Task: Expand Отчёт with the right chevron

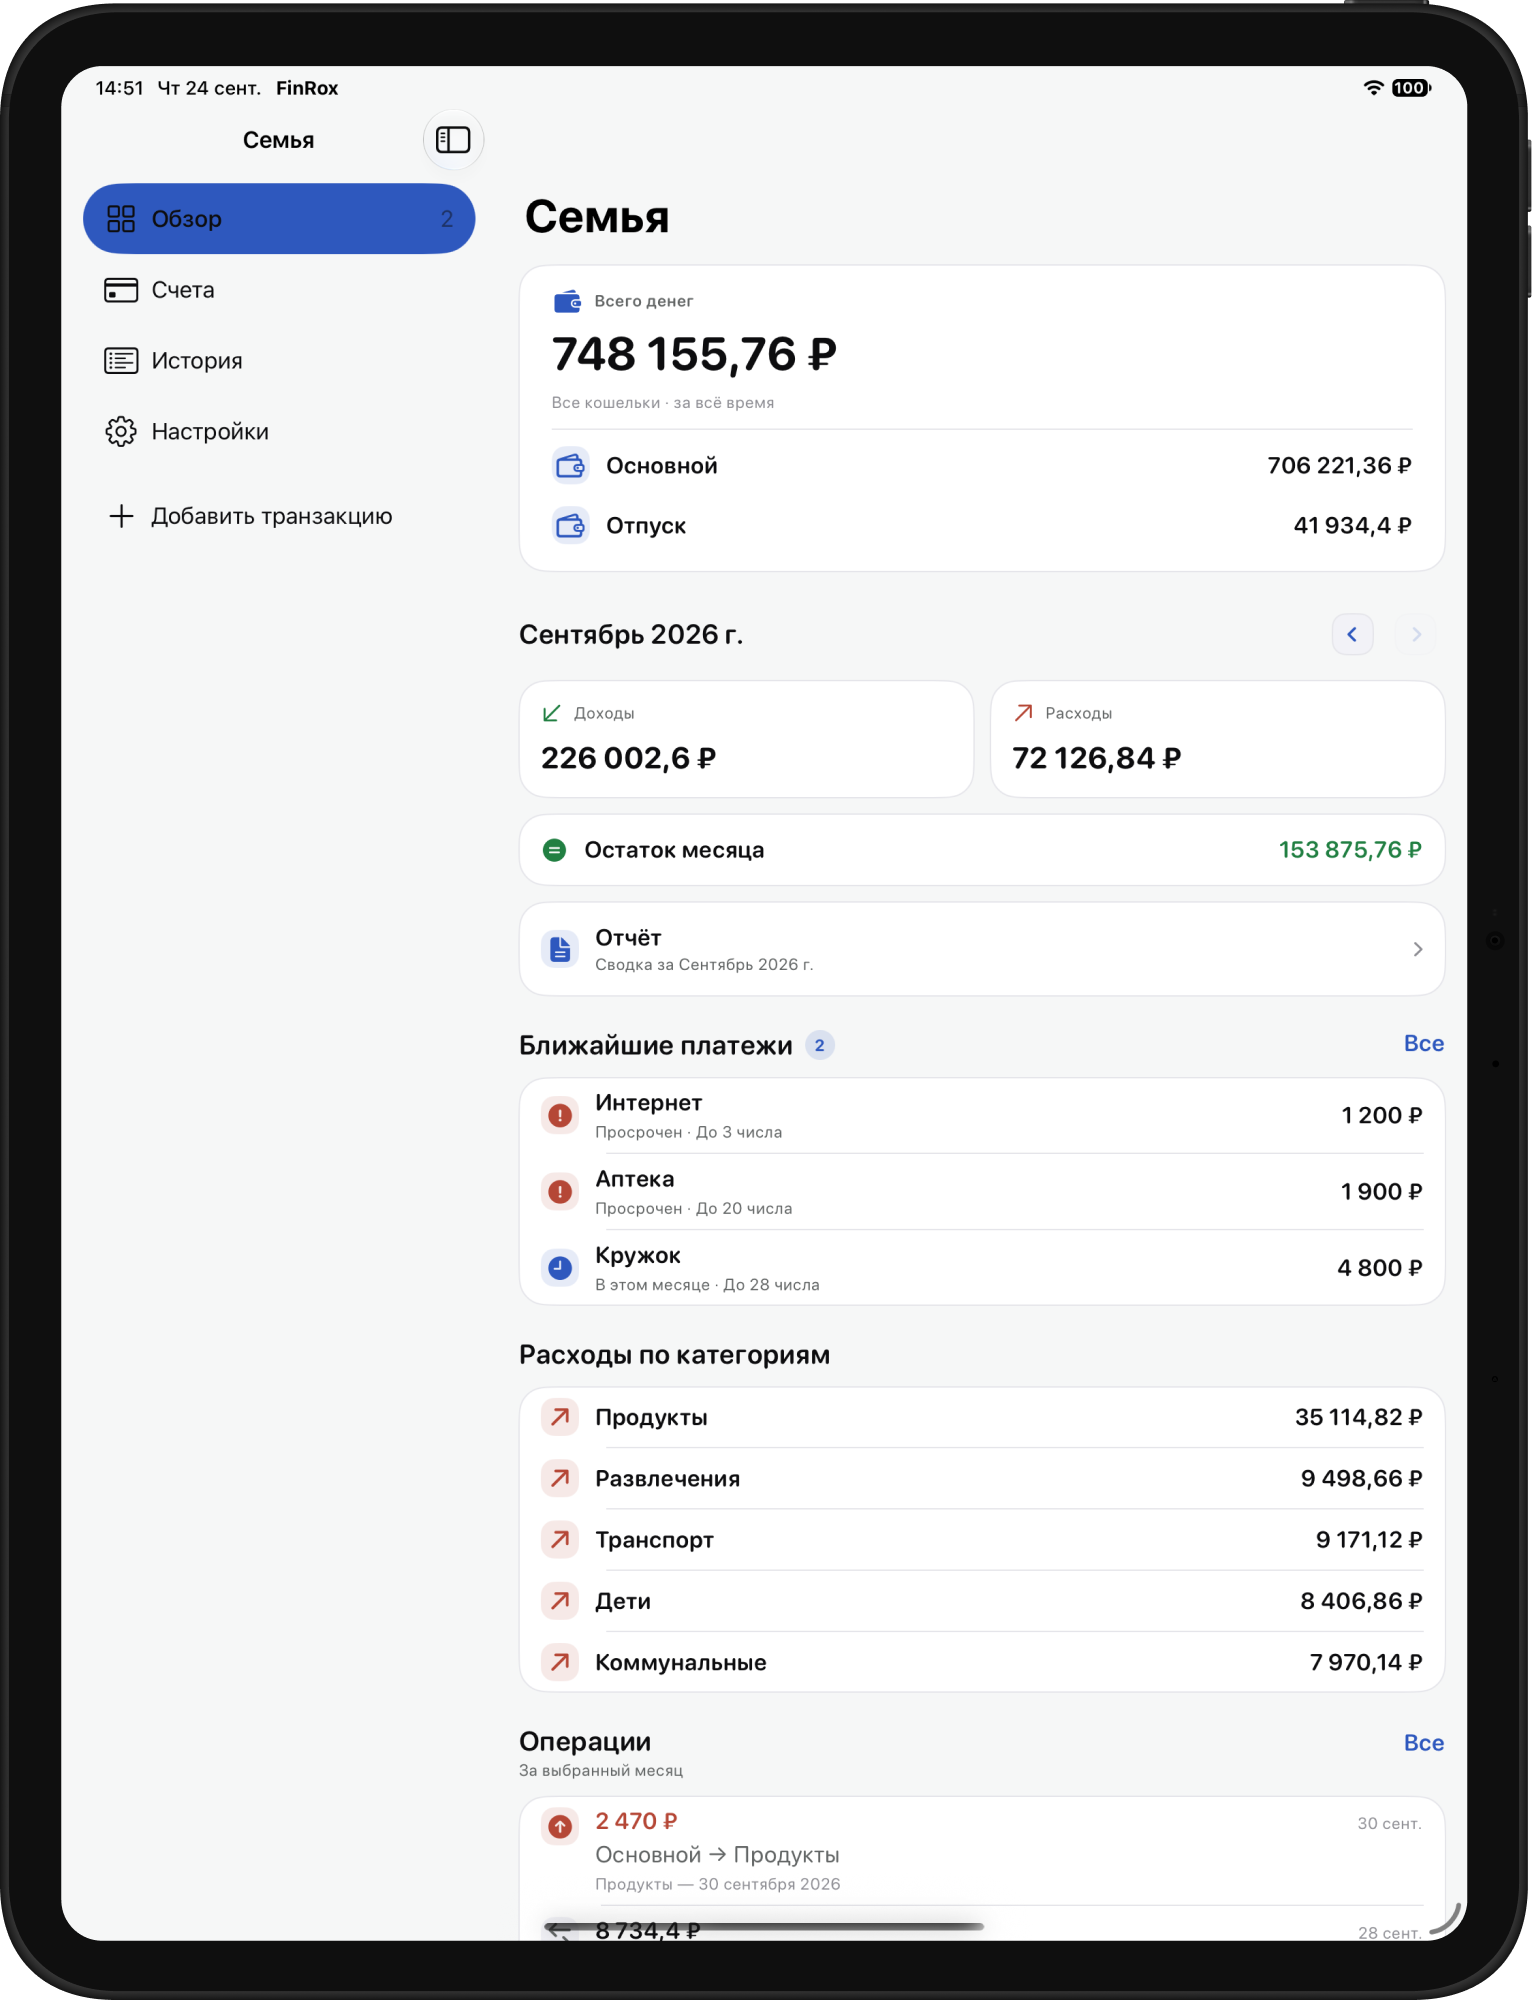Action: [x=1417, y=949]
